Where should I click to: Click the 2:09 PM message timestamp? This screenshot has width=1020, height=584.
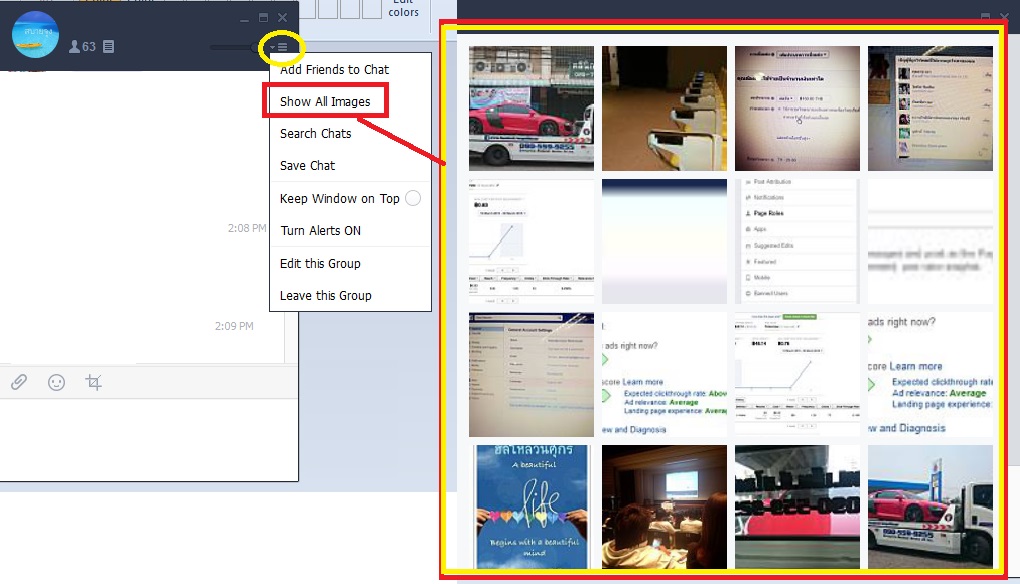point(234,326)
